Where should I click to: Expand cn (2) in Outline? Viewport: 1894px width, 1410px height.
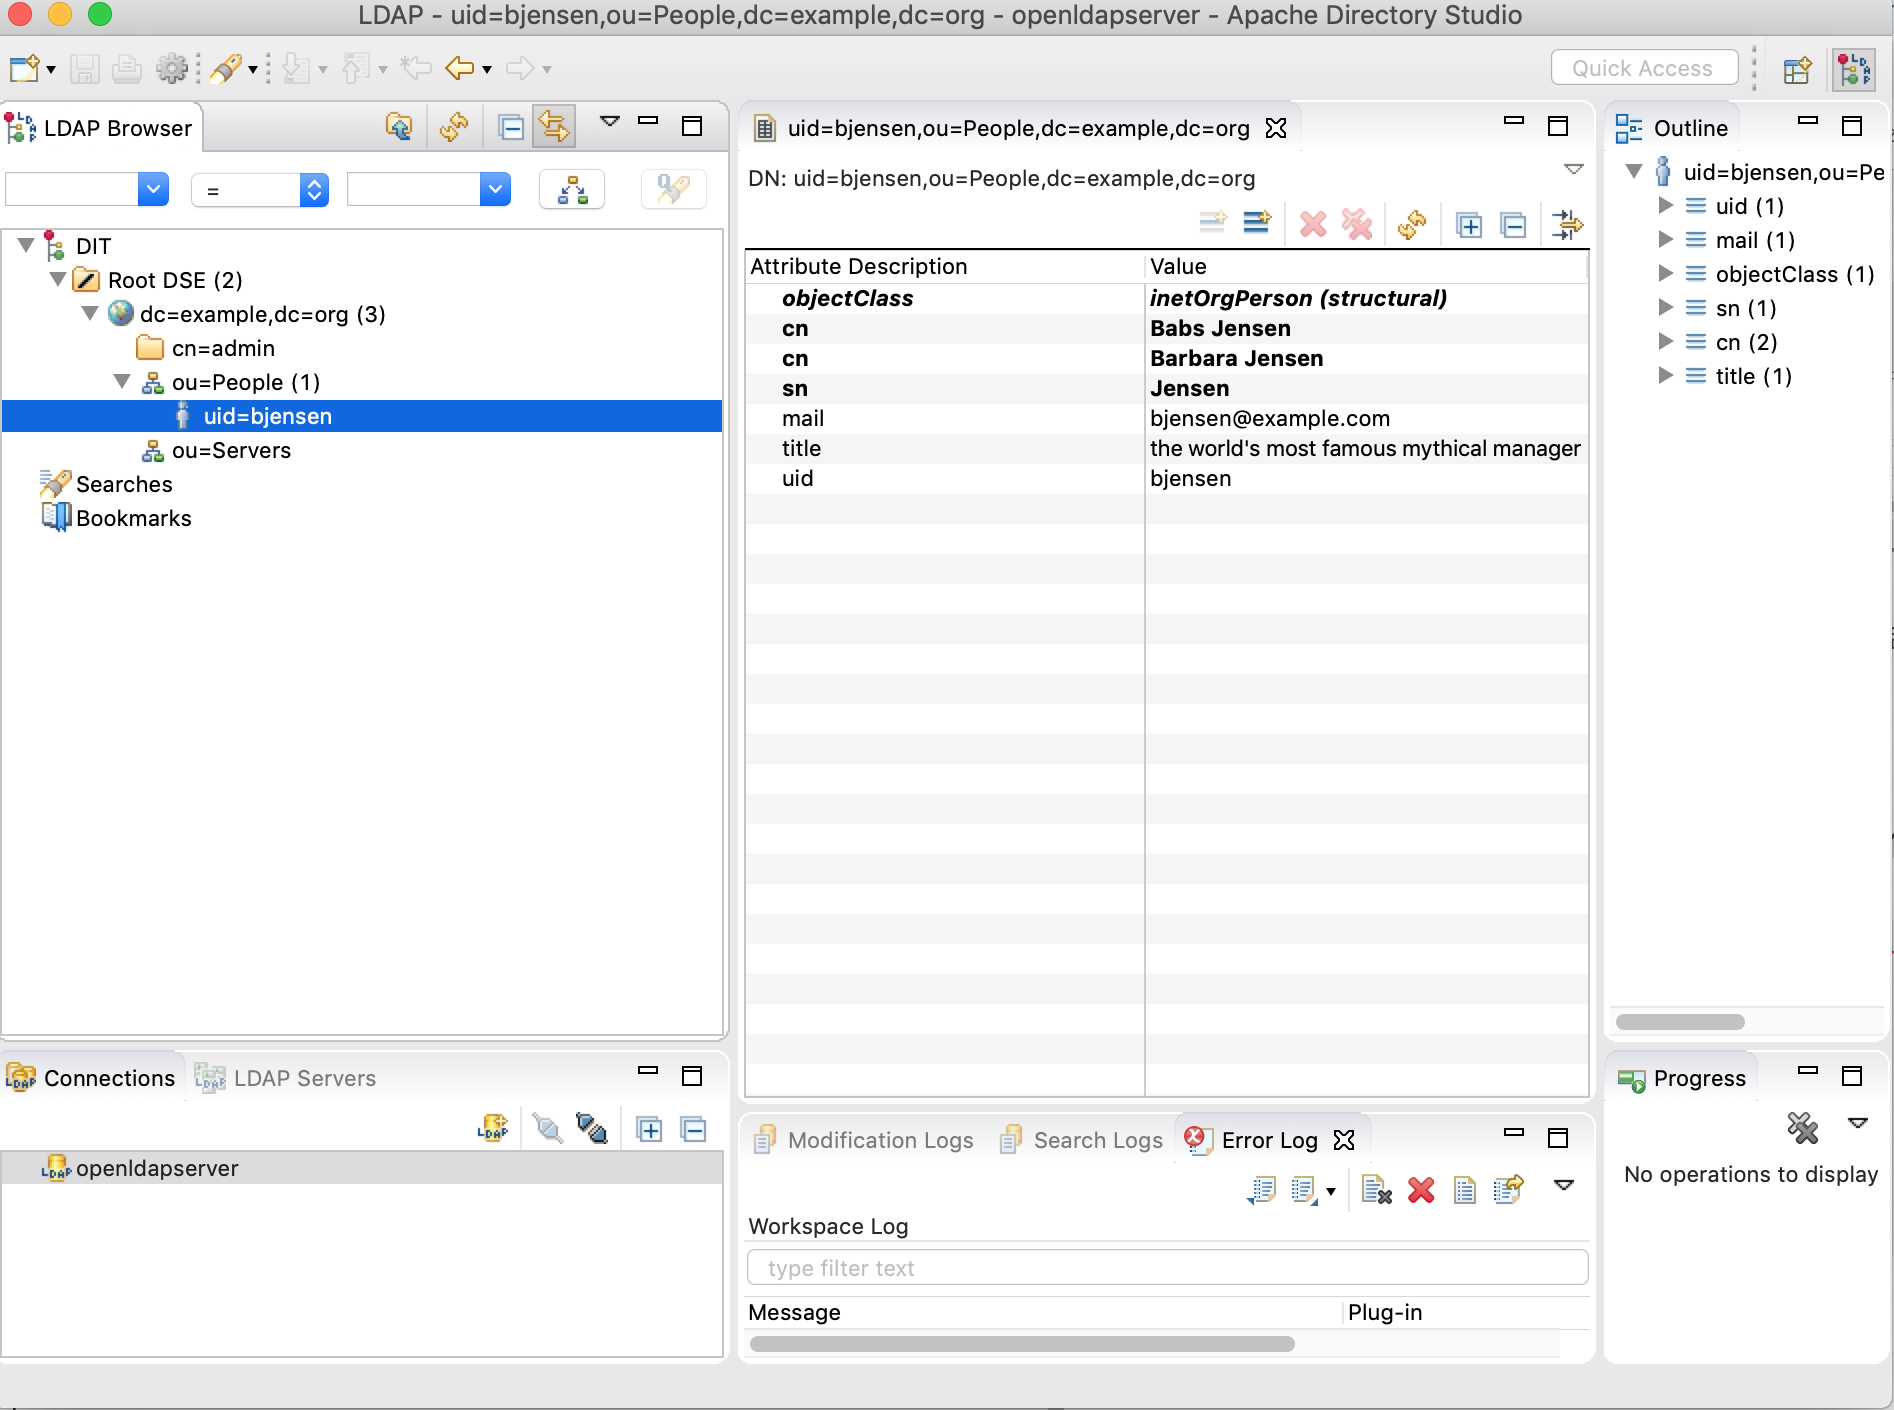pos(1665,341)
